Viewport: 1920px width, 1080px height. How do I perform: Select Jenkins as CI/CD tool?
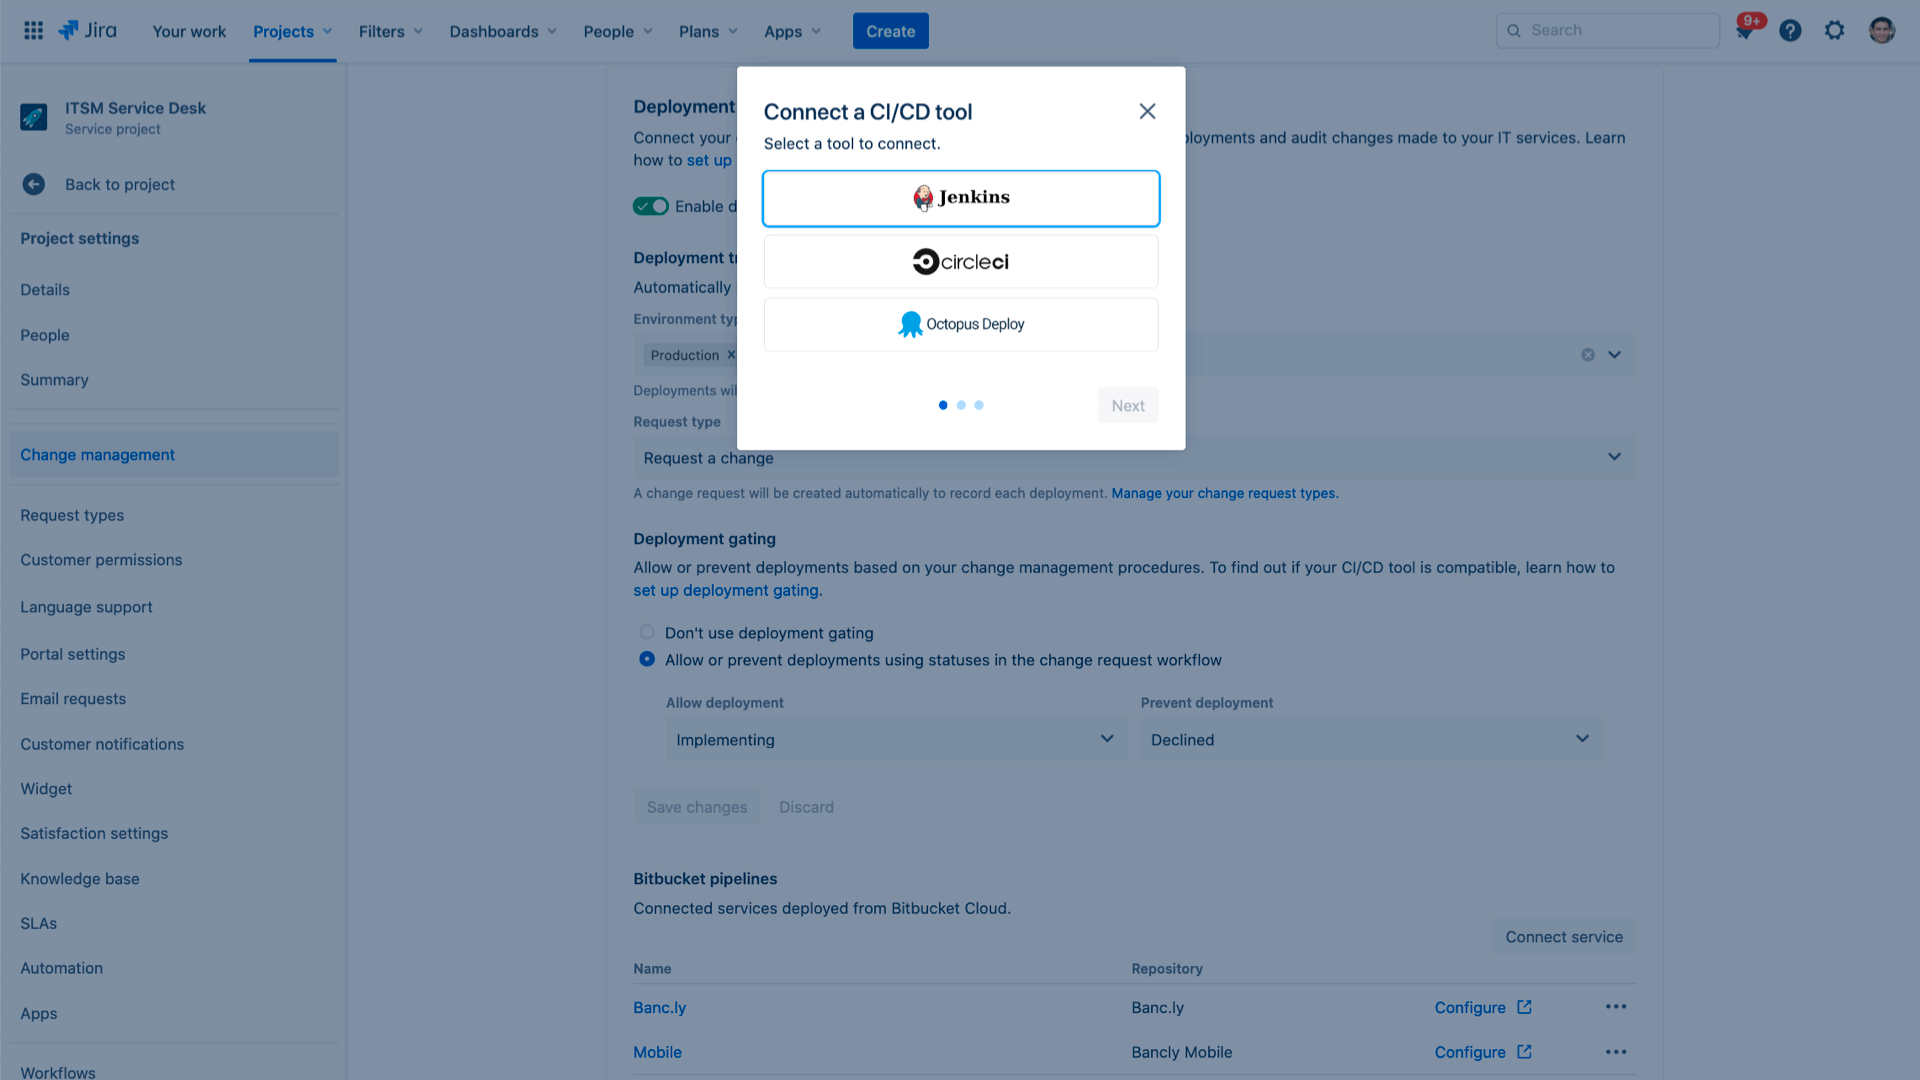960,198
